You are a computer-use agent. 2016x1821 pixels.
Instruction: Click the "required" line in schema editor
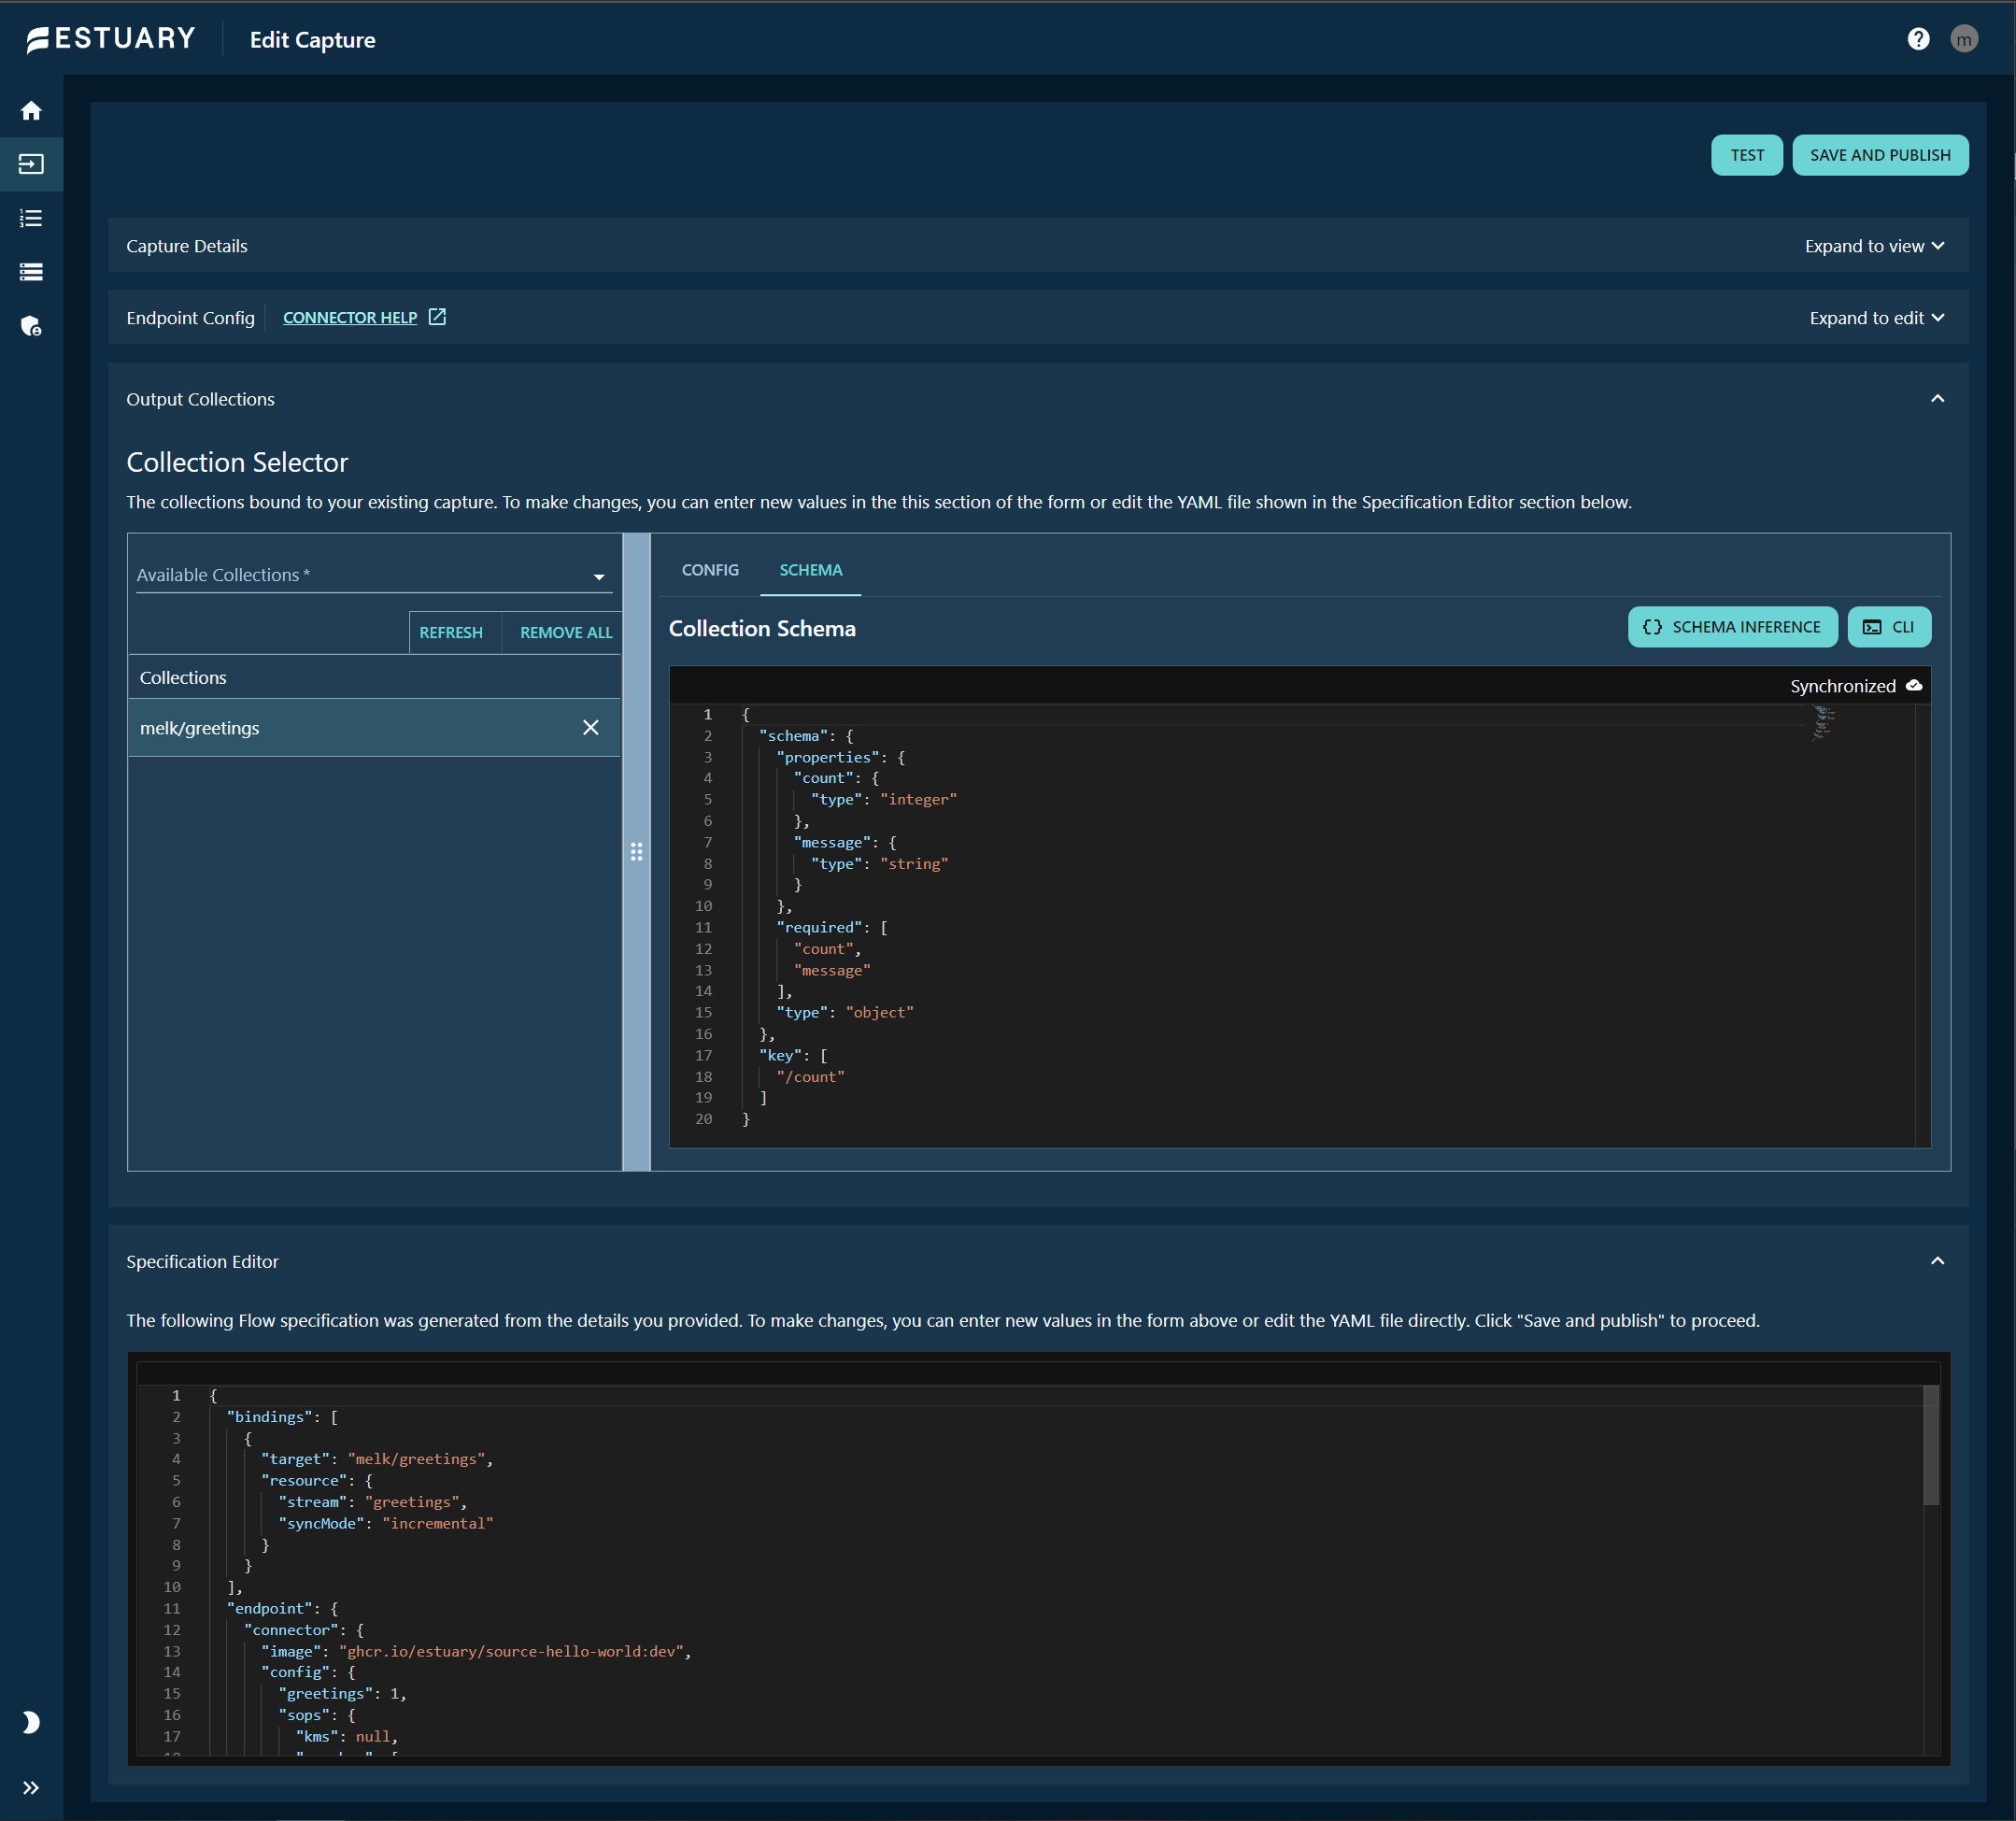click(x=832, y=928)
